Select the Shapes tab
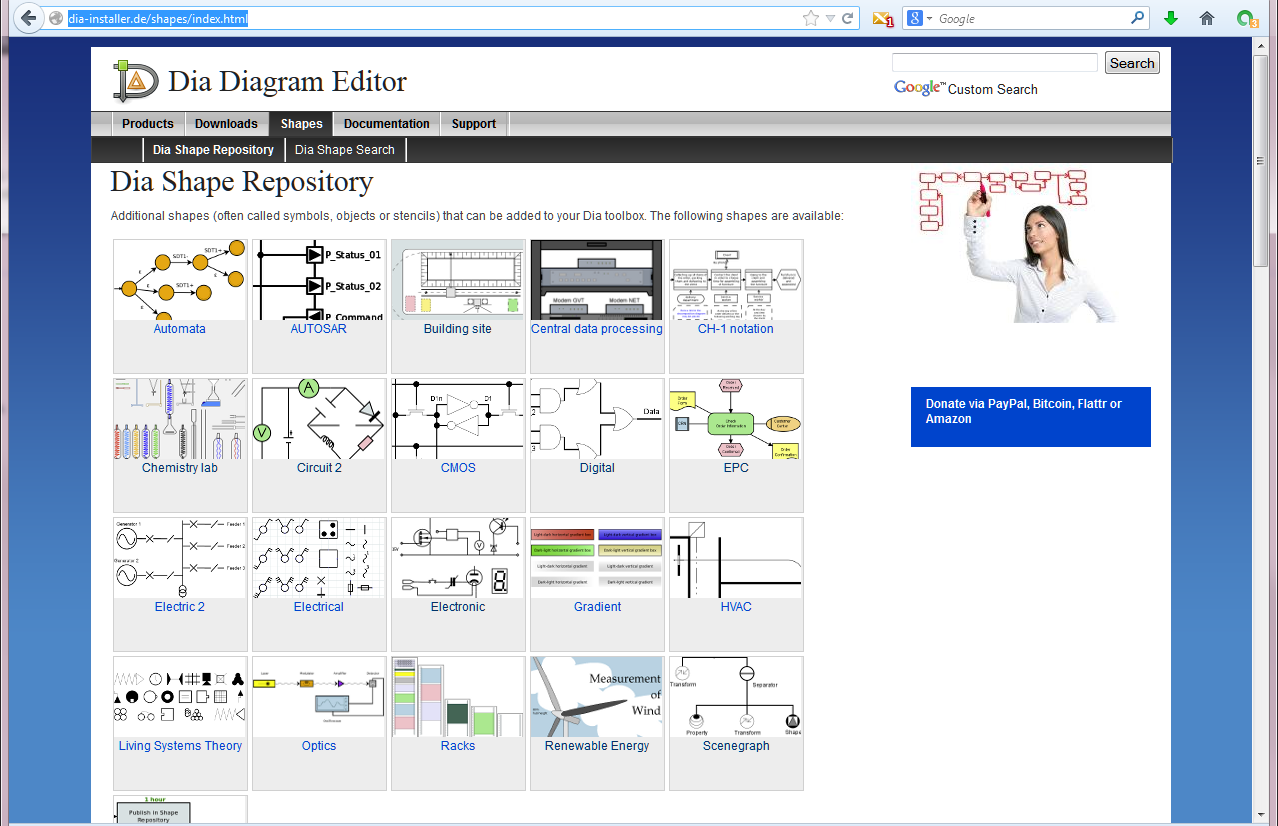The width and height of the screenshot is (1278, 826). tap(301, 124)
